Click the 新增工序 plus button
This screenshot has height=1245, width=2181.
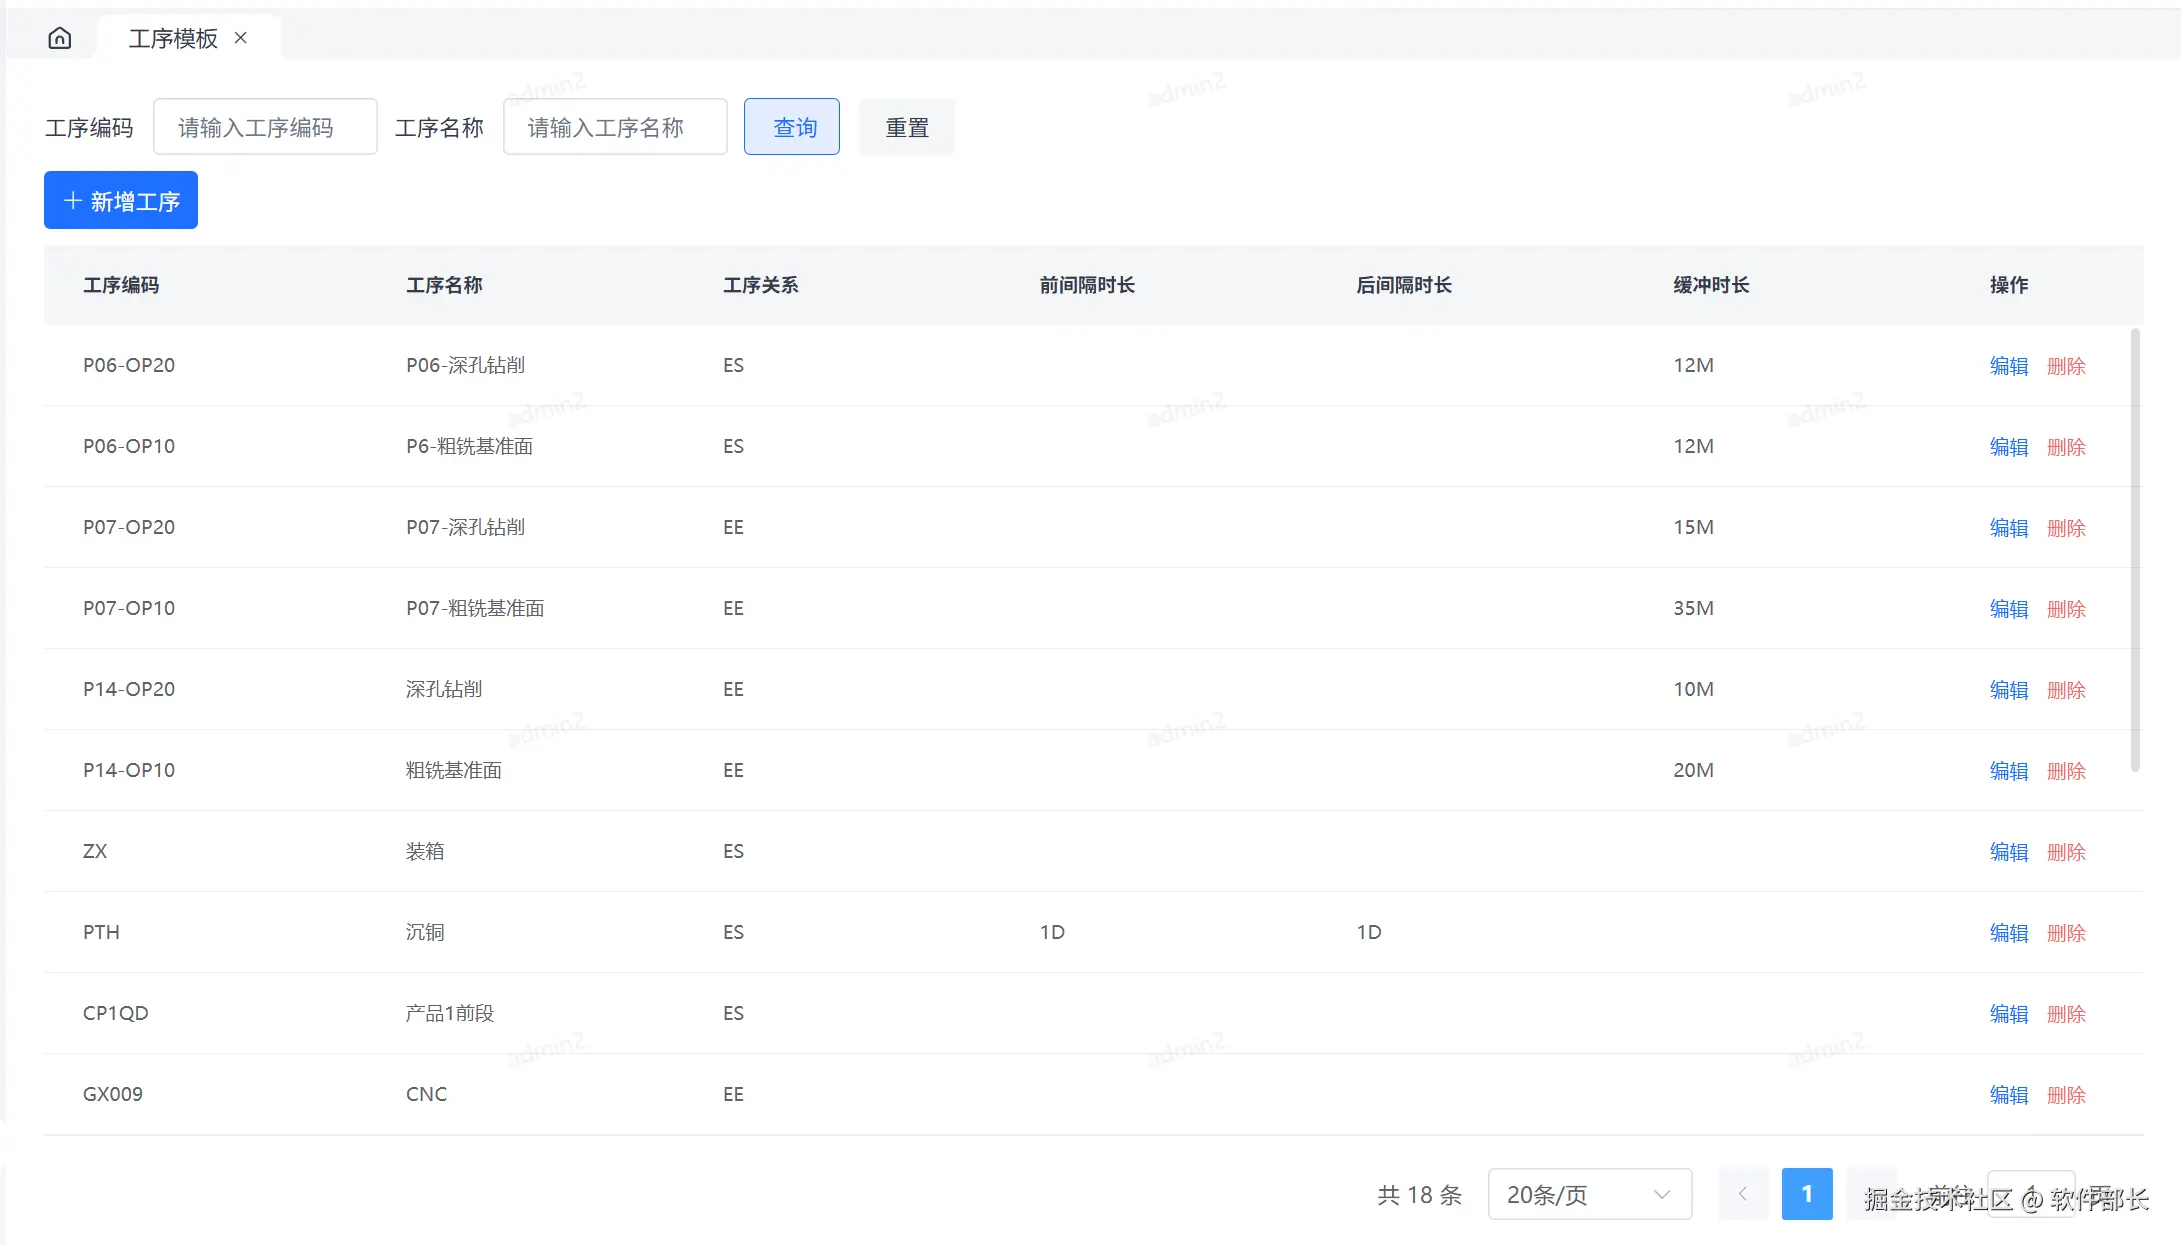click(x=121, y=201)
